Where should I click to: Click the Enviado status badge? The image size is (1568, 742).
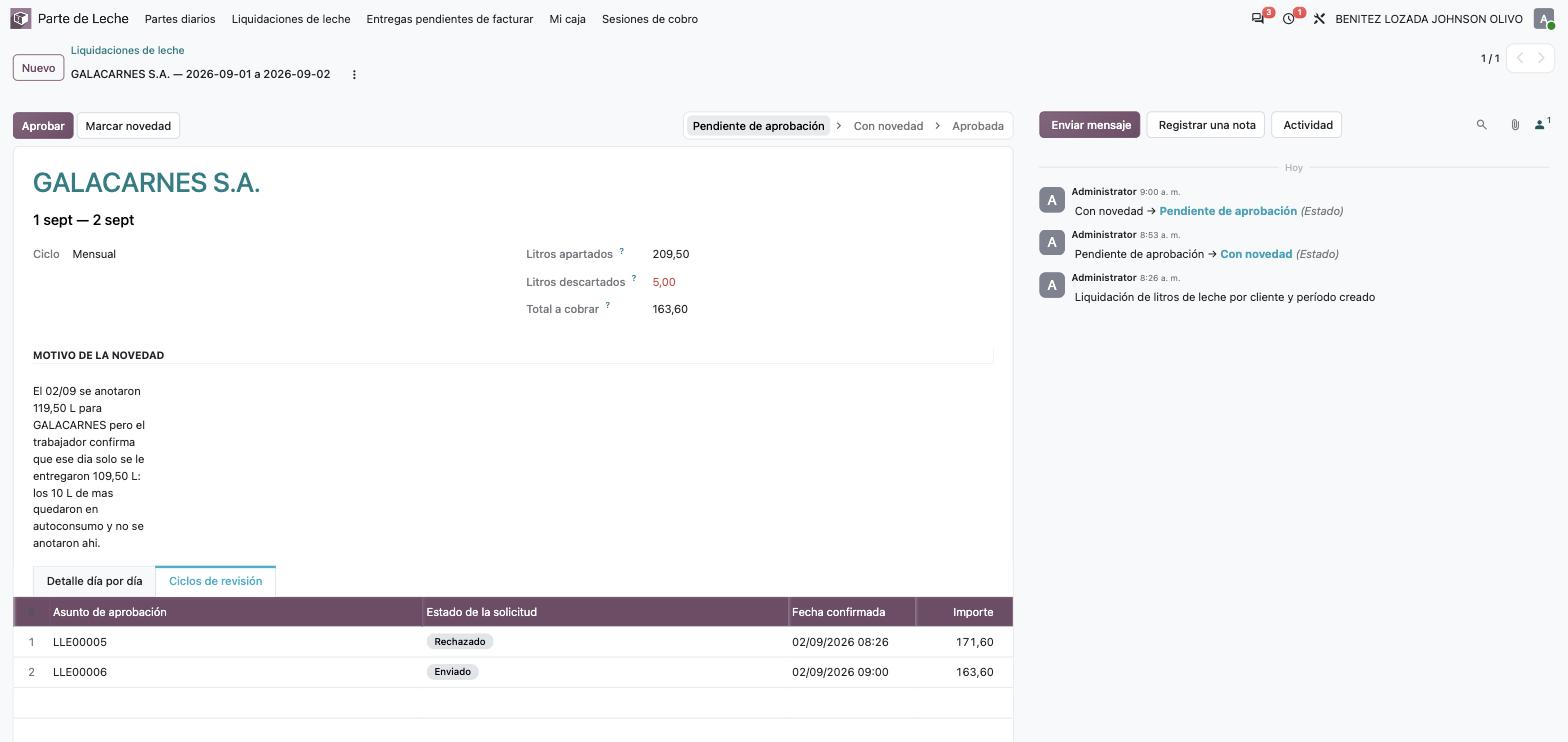click(453, 672)
